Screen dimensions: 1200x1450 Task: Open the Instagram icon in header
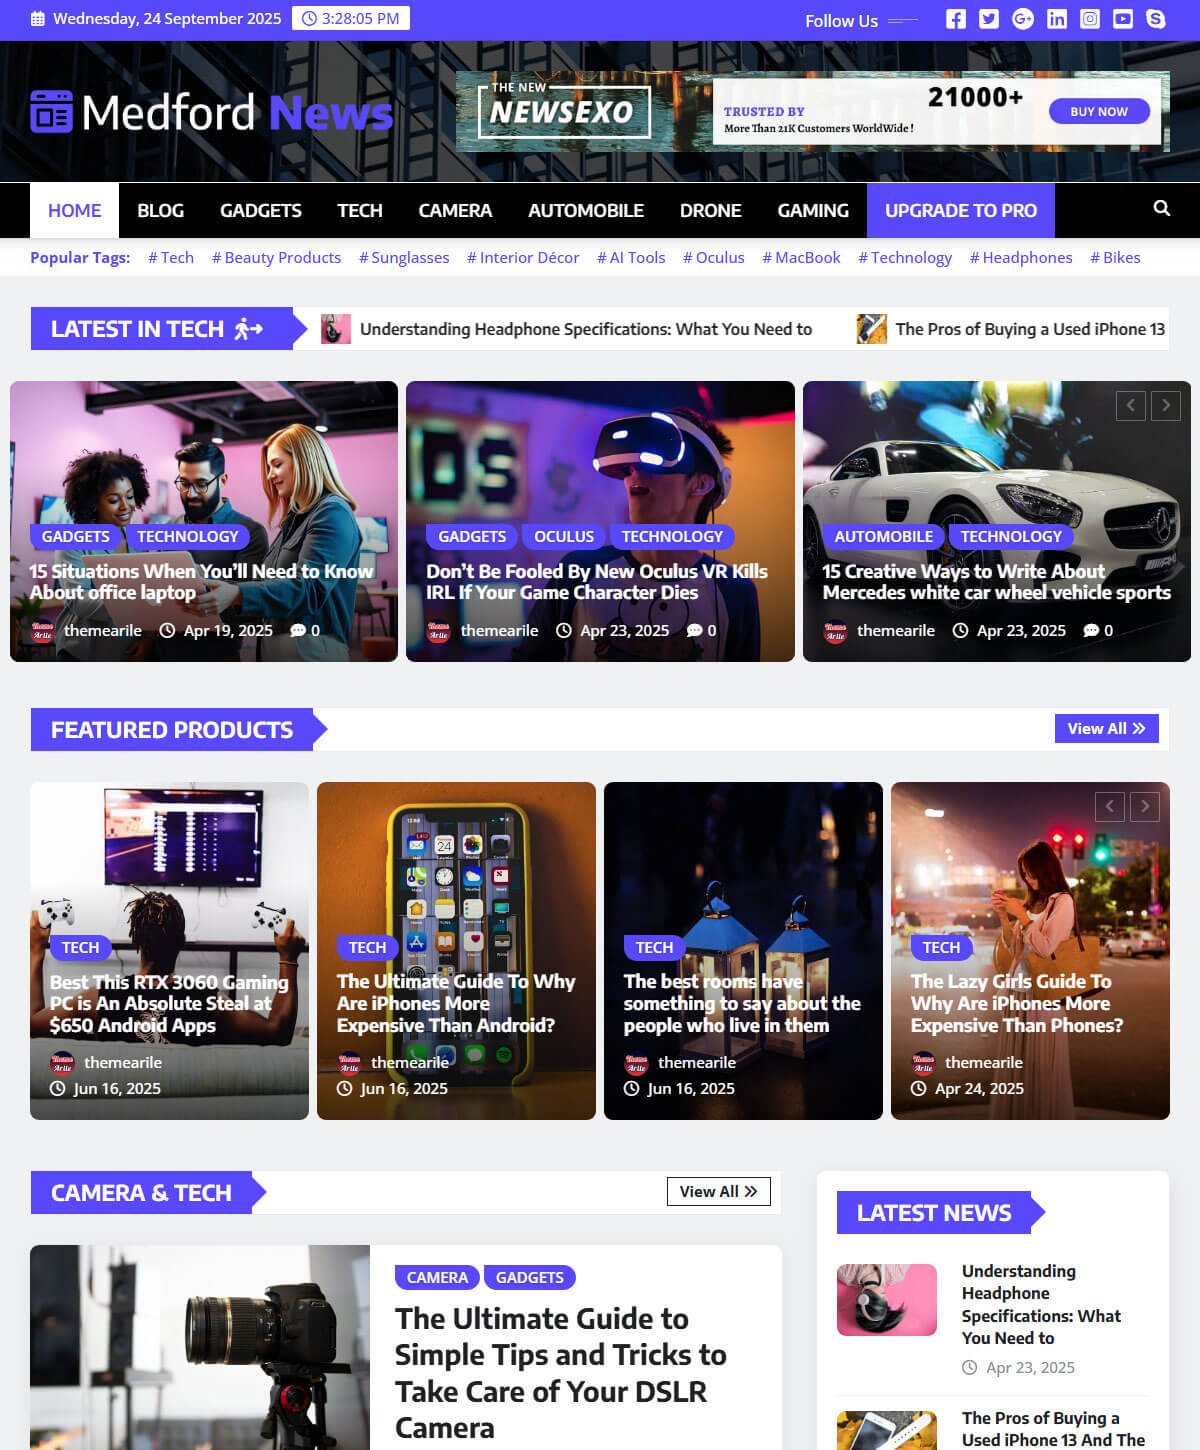tap(1090, 19)
